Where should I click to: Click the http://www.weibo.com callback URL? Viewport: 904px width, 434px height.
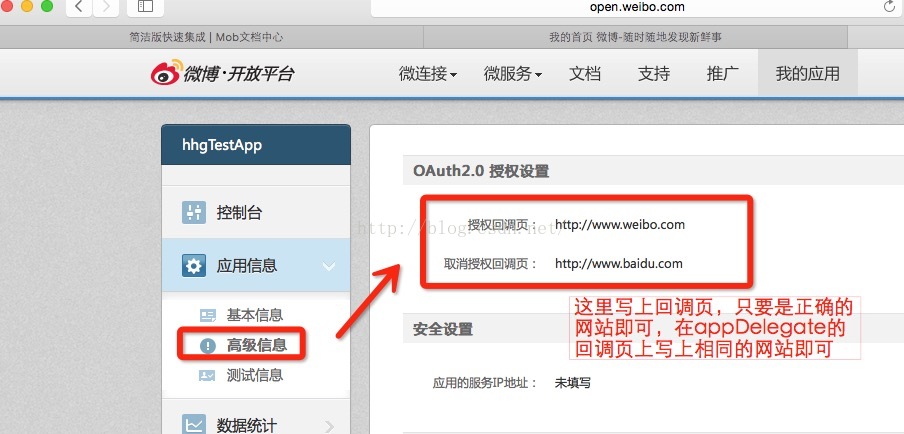pyautogui.click(x=620, y=225)
